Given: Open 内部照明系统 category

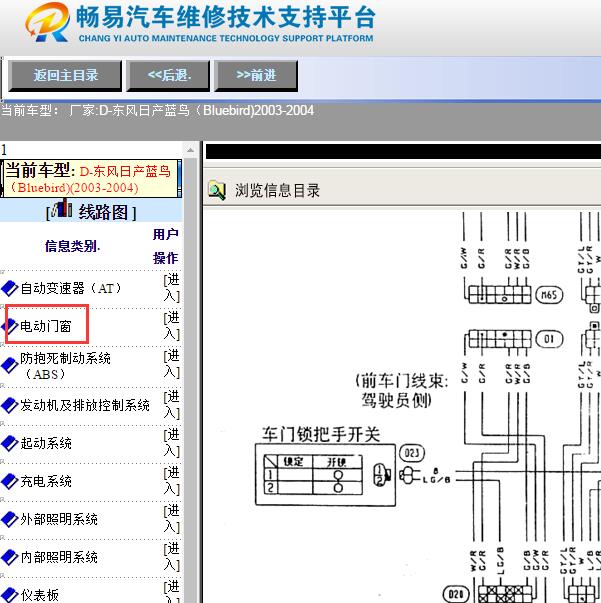Looking at the screenshot, I should (59, 557).
